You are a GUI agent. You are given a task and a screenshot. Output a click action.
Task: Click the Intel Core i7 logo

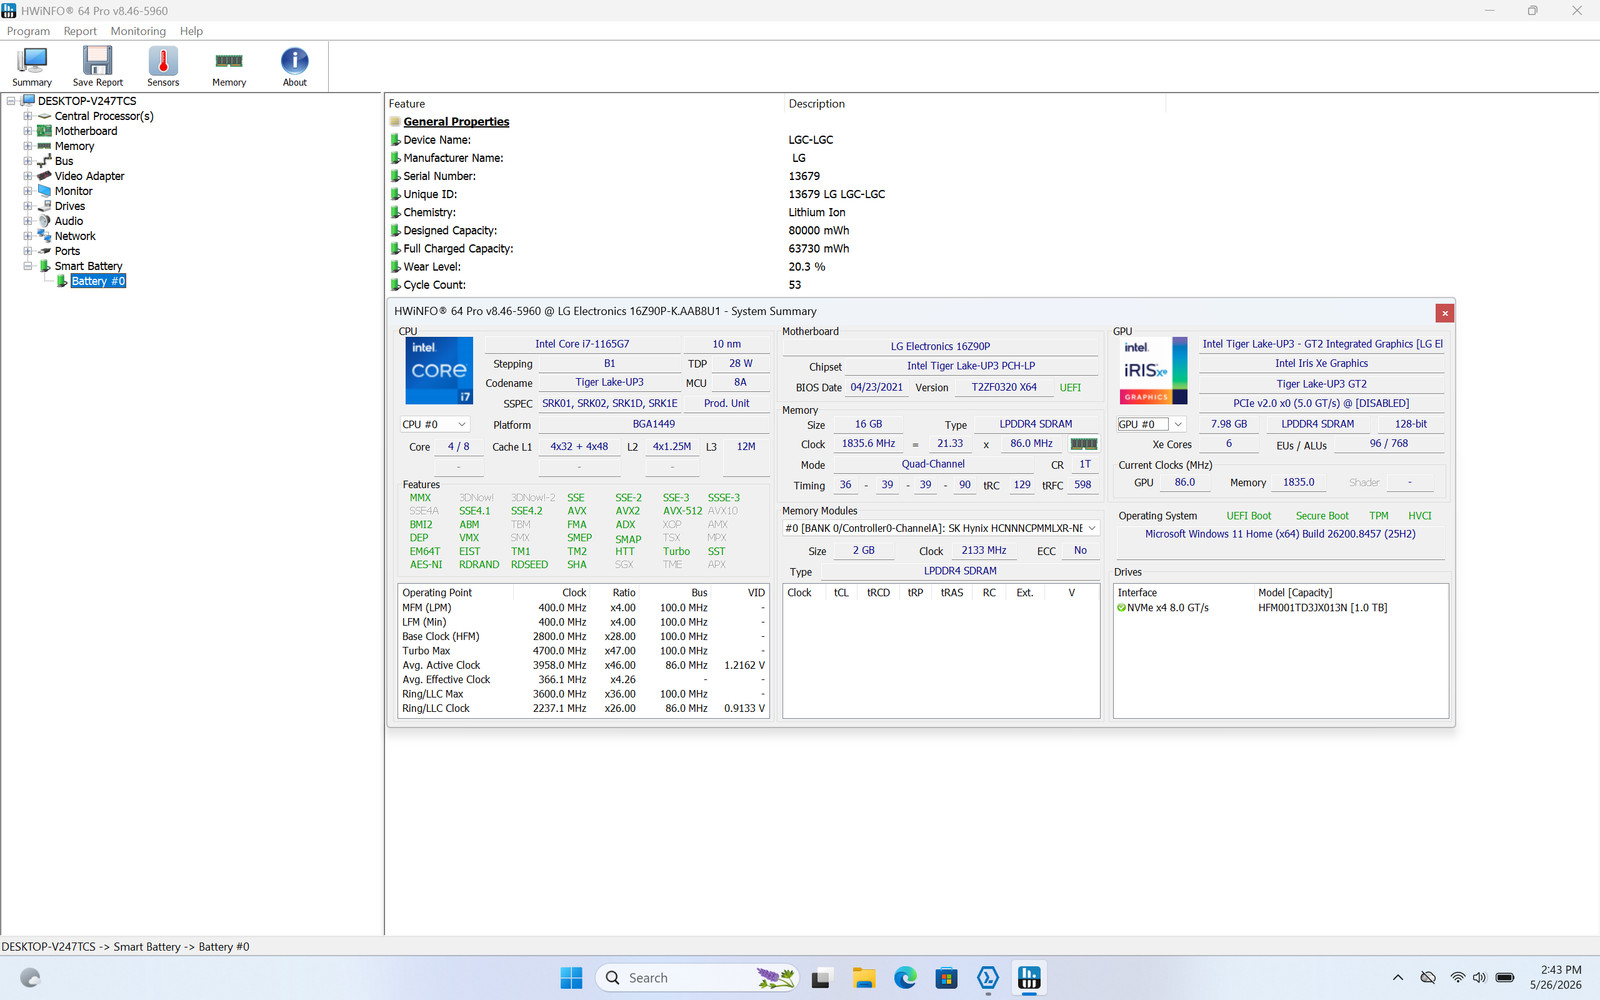pyautogui.click(x=439, y=370)
